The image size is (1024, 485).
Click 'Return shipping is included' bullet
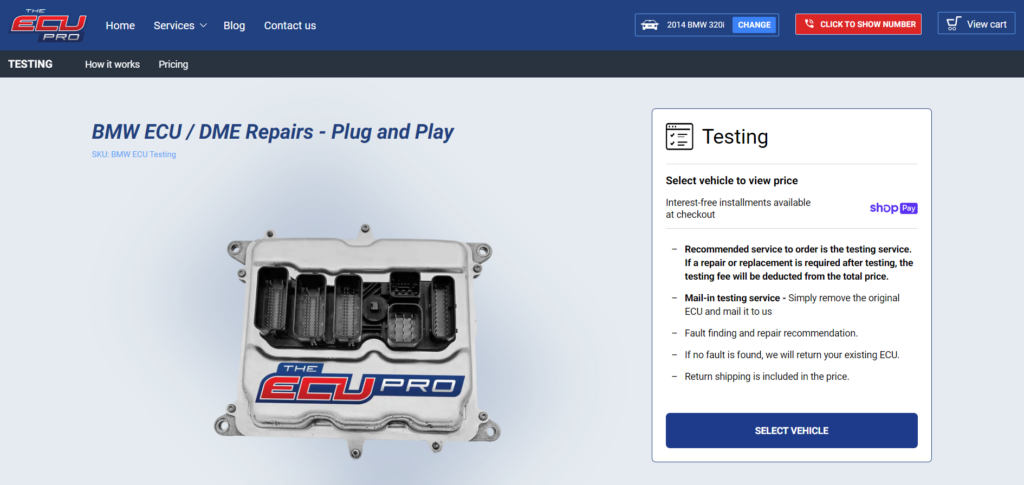(767, 377)
